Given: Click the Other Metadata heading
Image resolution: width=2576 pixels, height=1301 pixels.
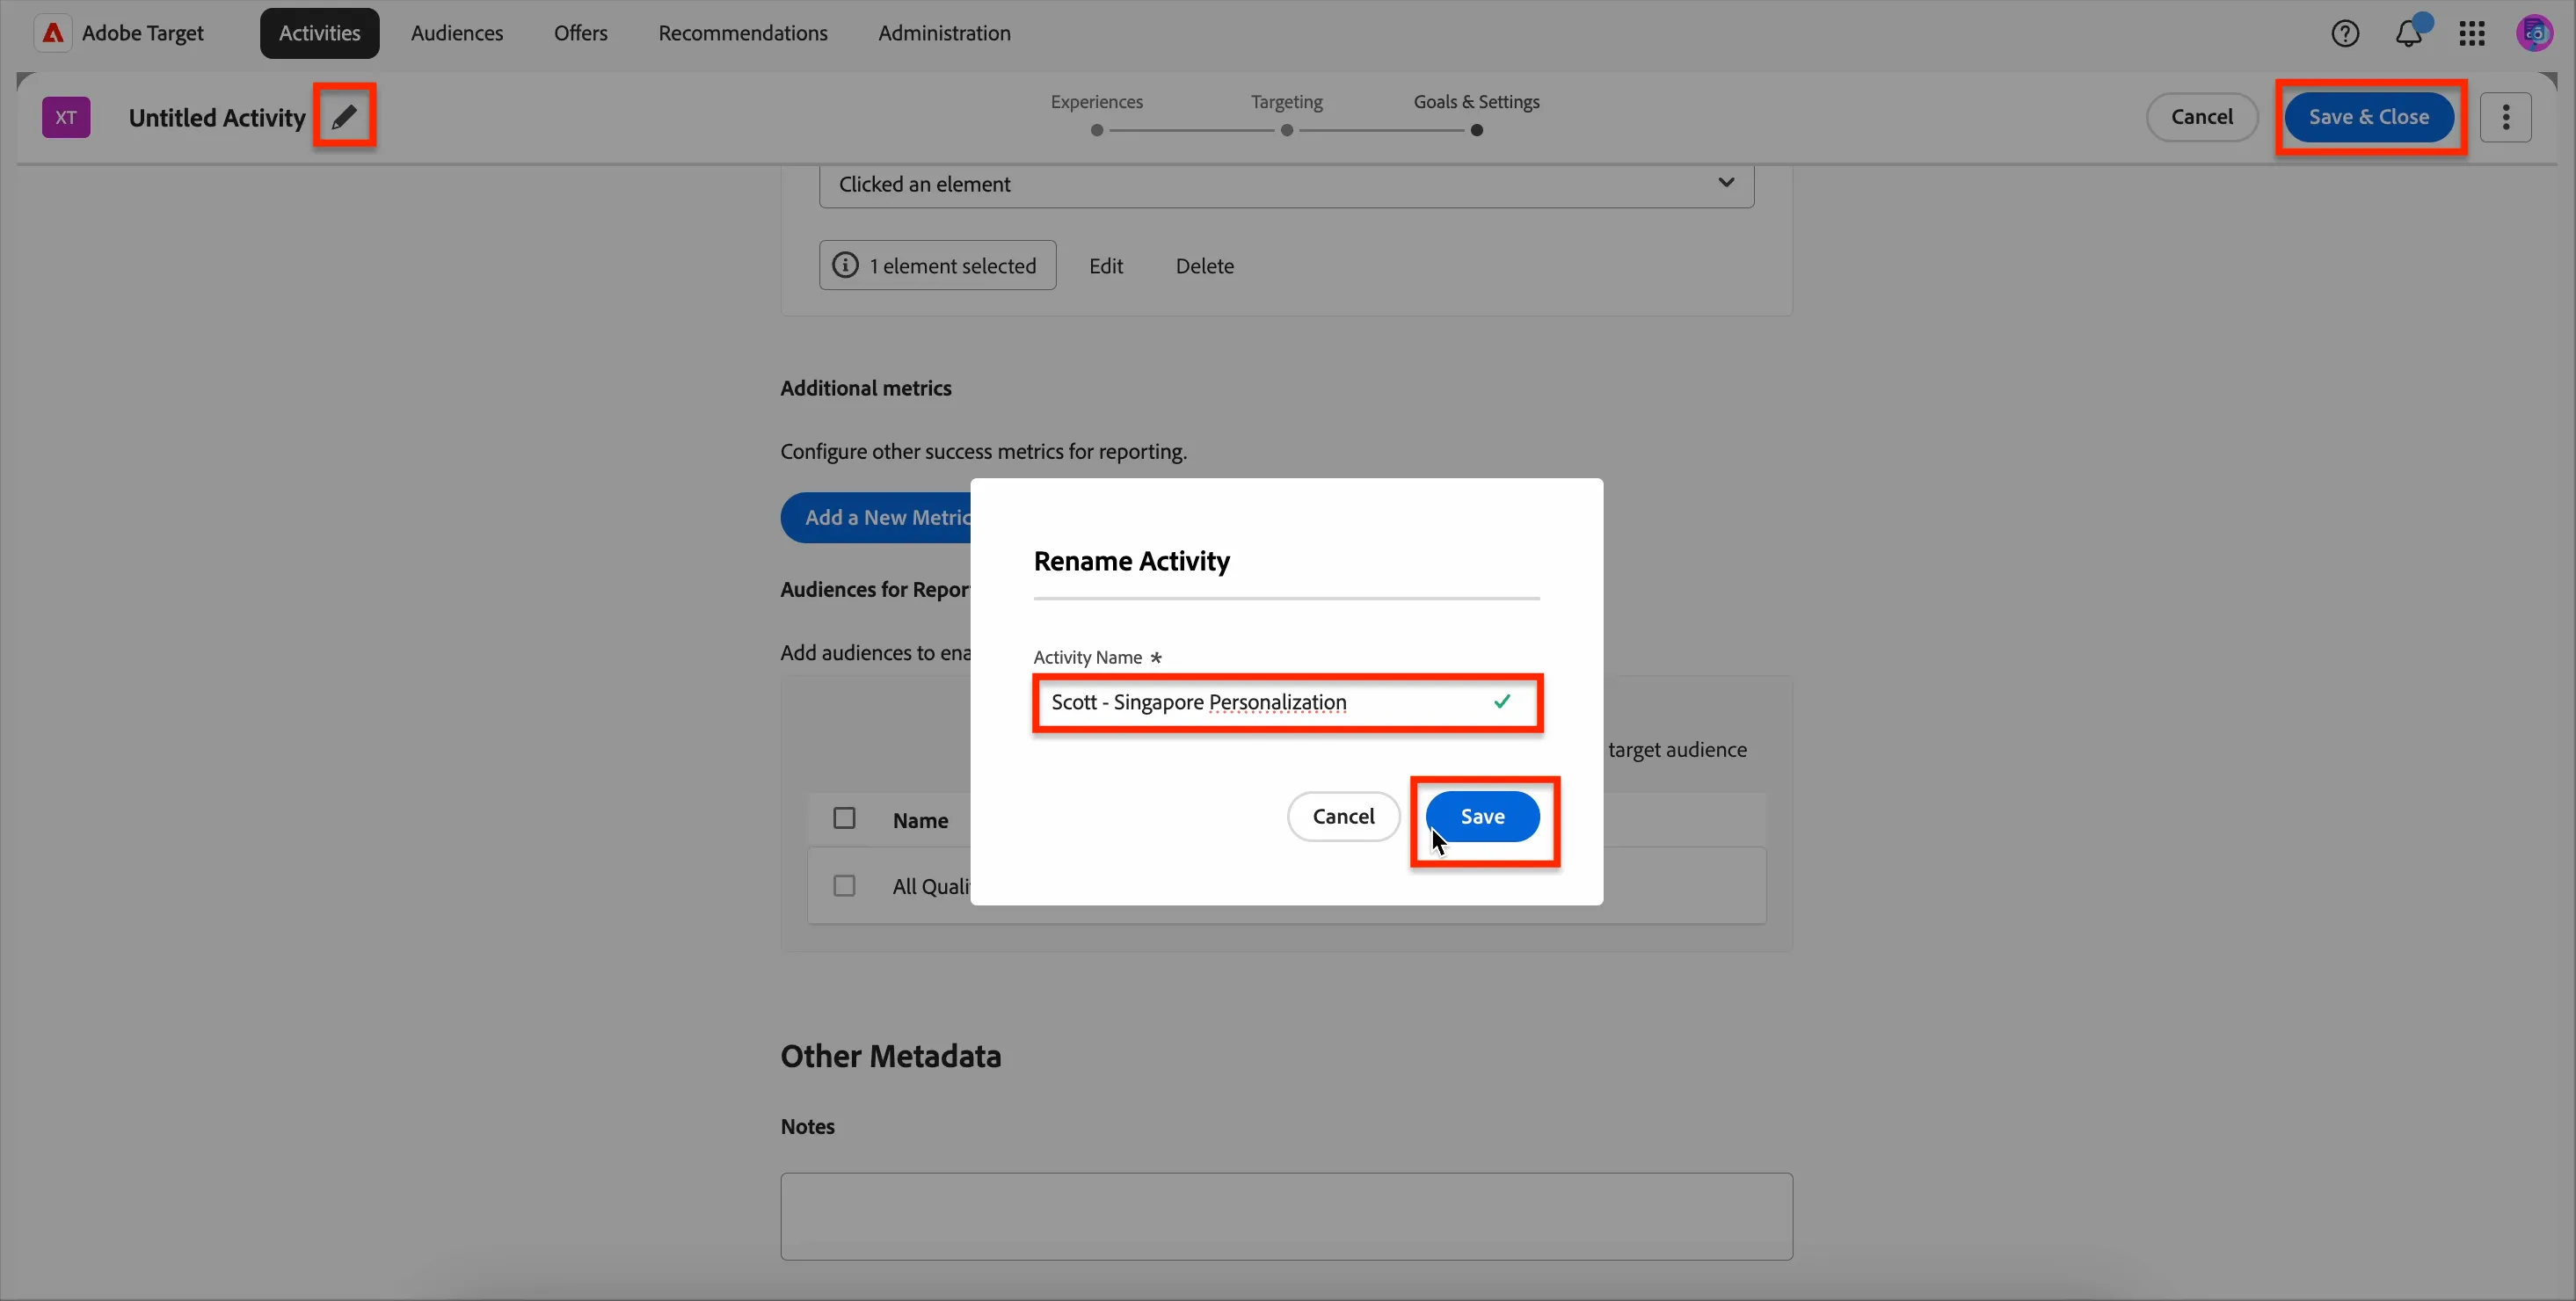Looking at the screenshot, I should (891, 1056).
